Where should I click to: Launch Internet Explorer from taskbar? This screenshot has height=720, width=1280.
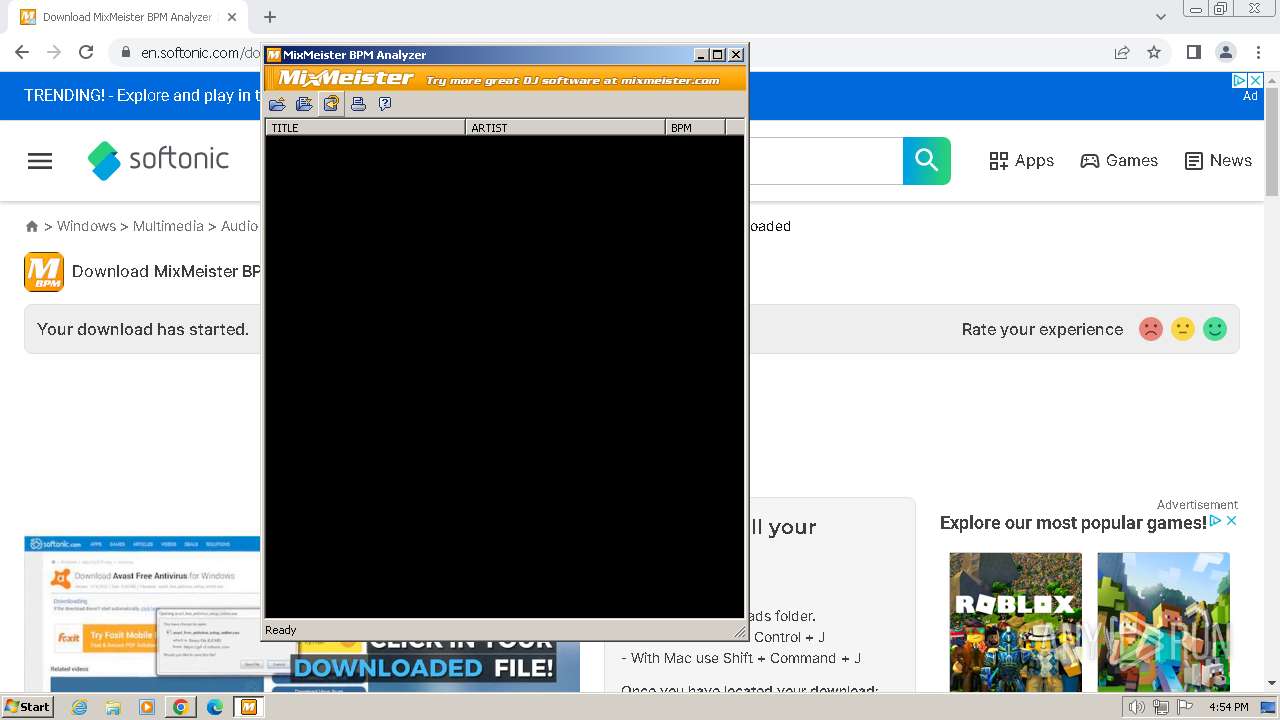click(79, 707)
